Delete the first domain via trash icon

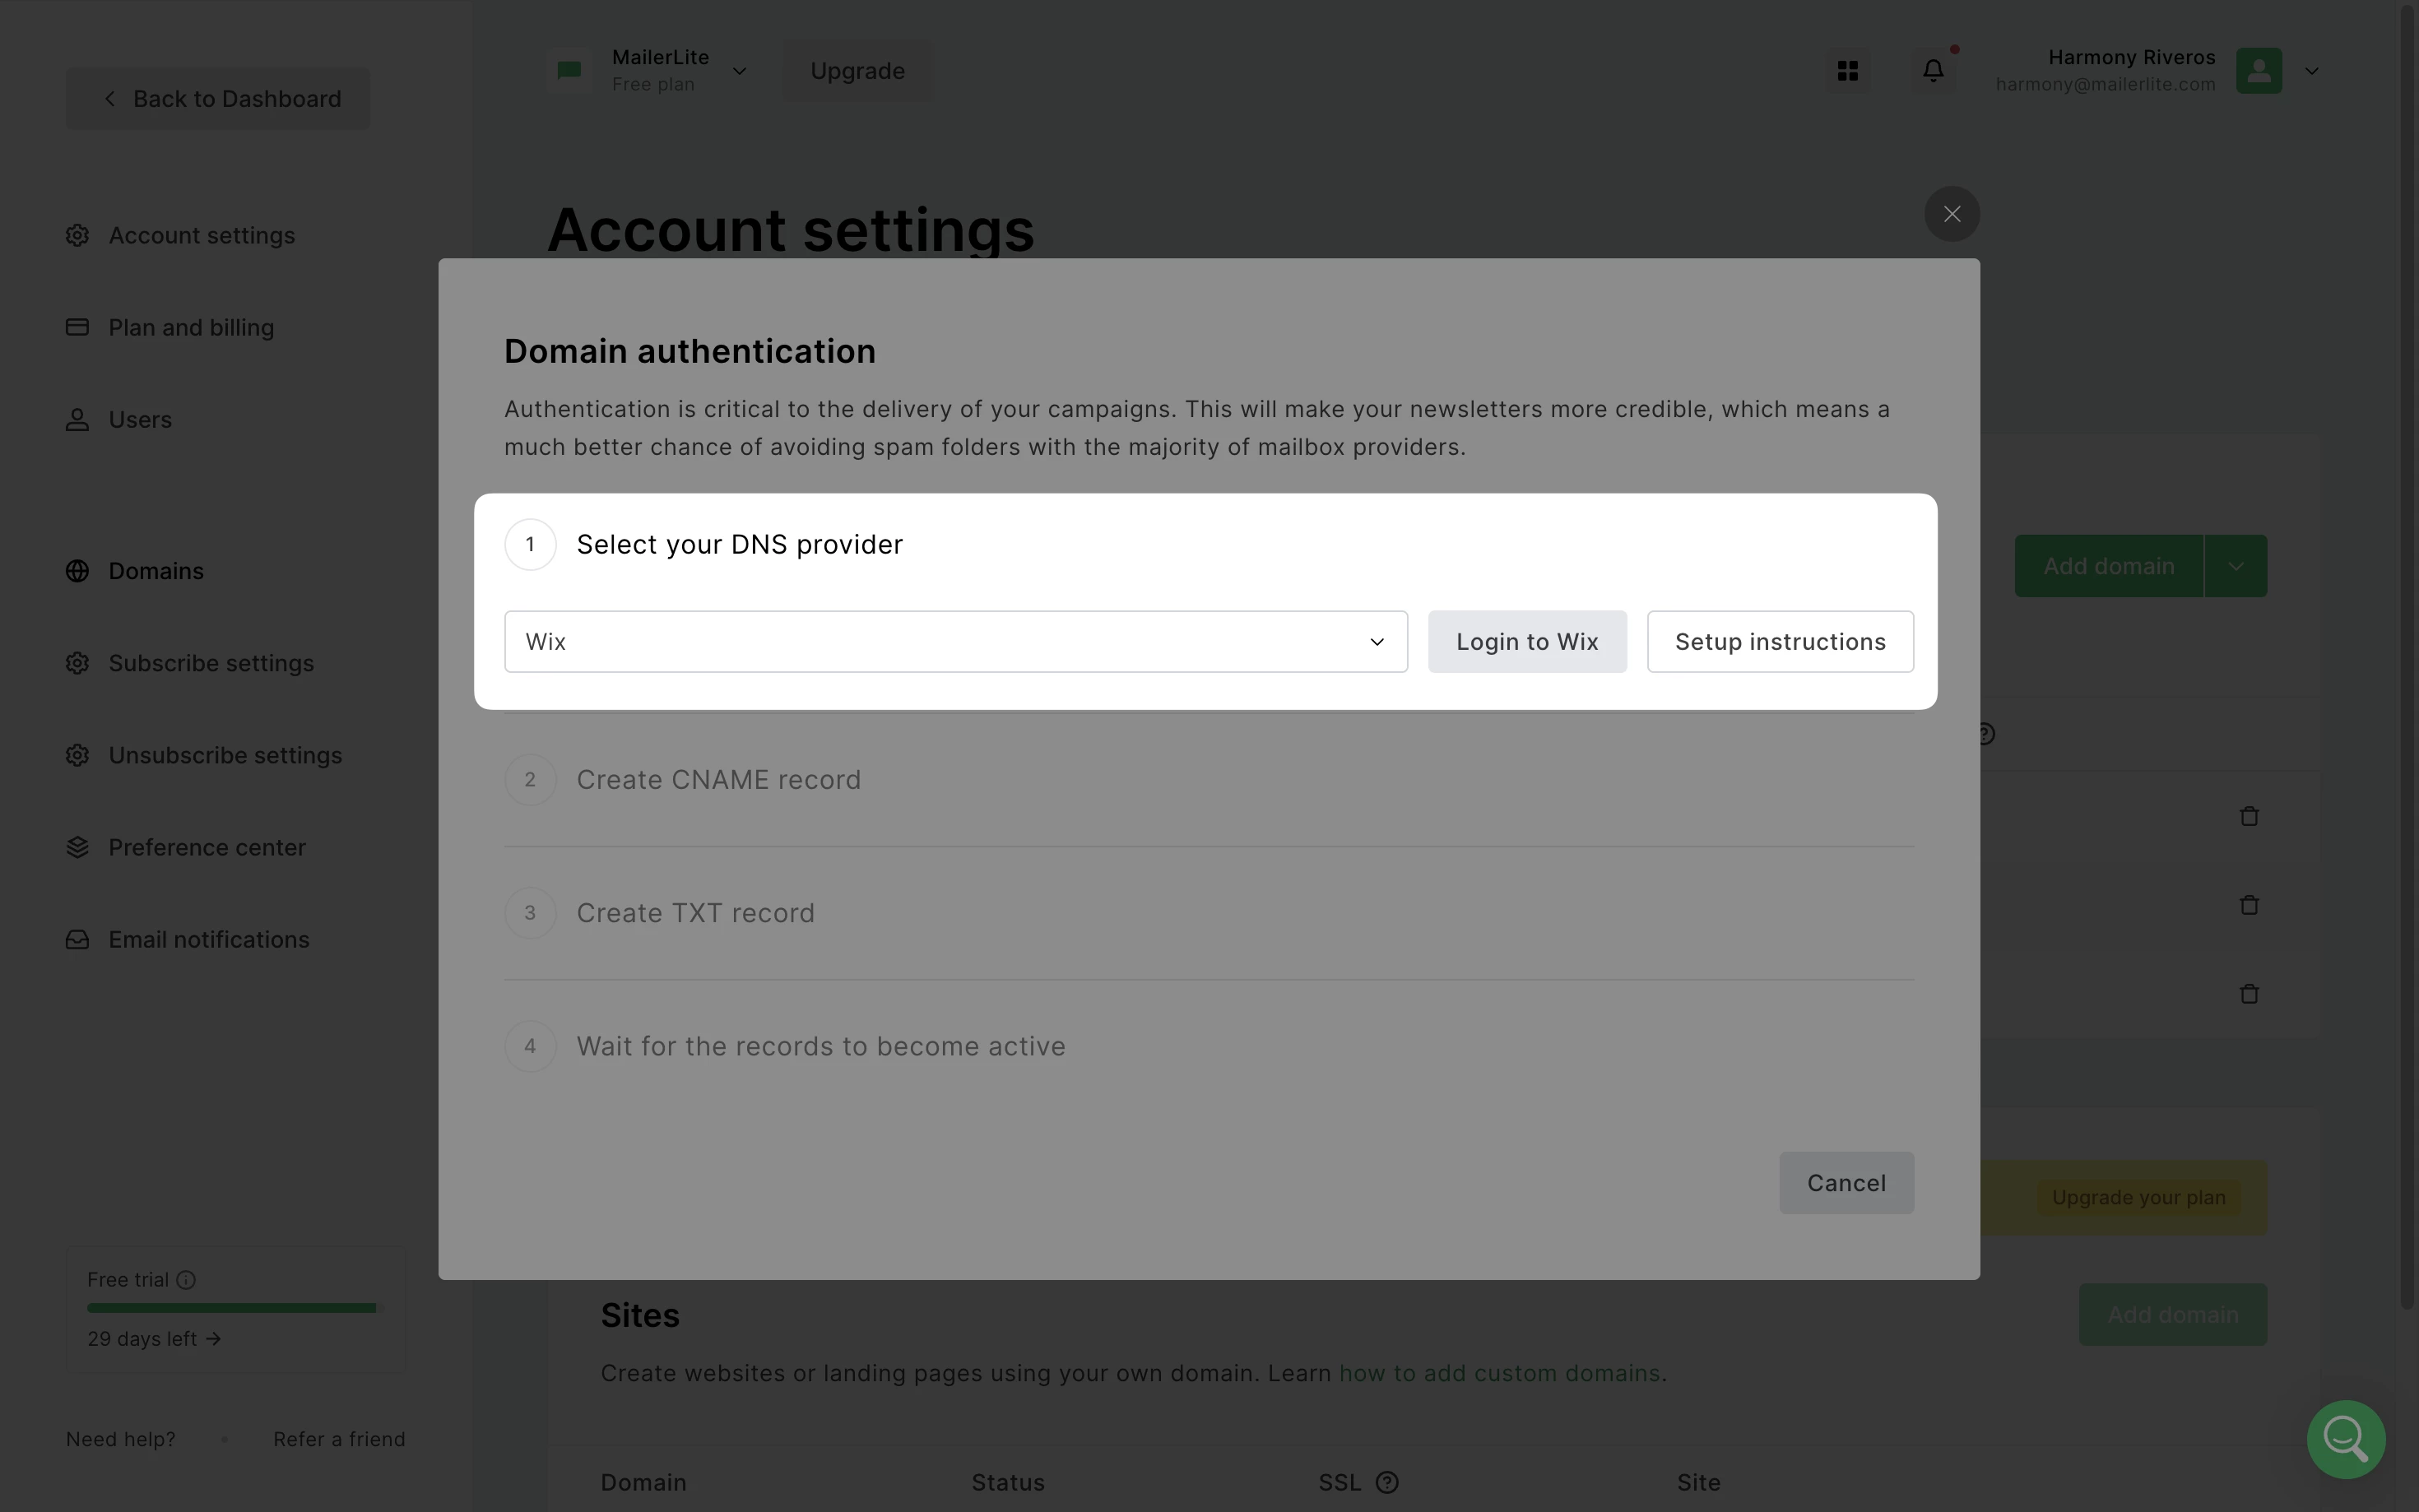[x=2249, y=817]
